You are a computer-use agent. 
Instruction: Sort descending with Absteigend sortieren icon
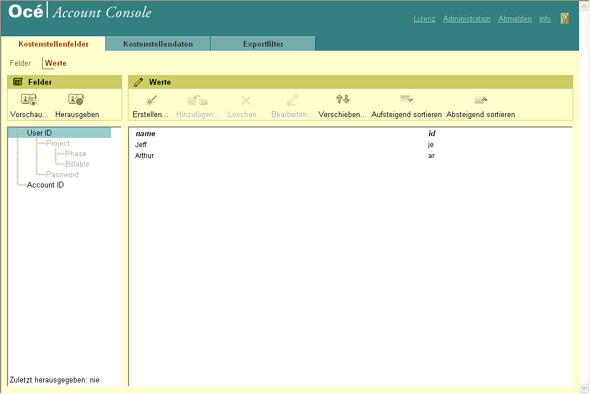pos(481,100)
